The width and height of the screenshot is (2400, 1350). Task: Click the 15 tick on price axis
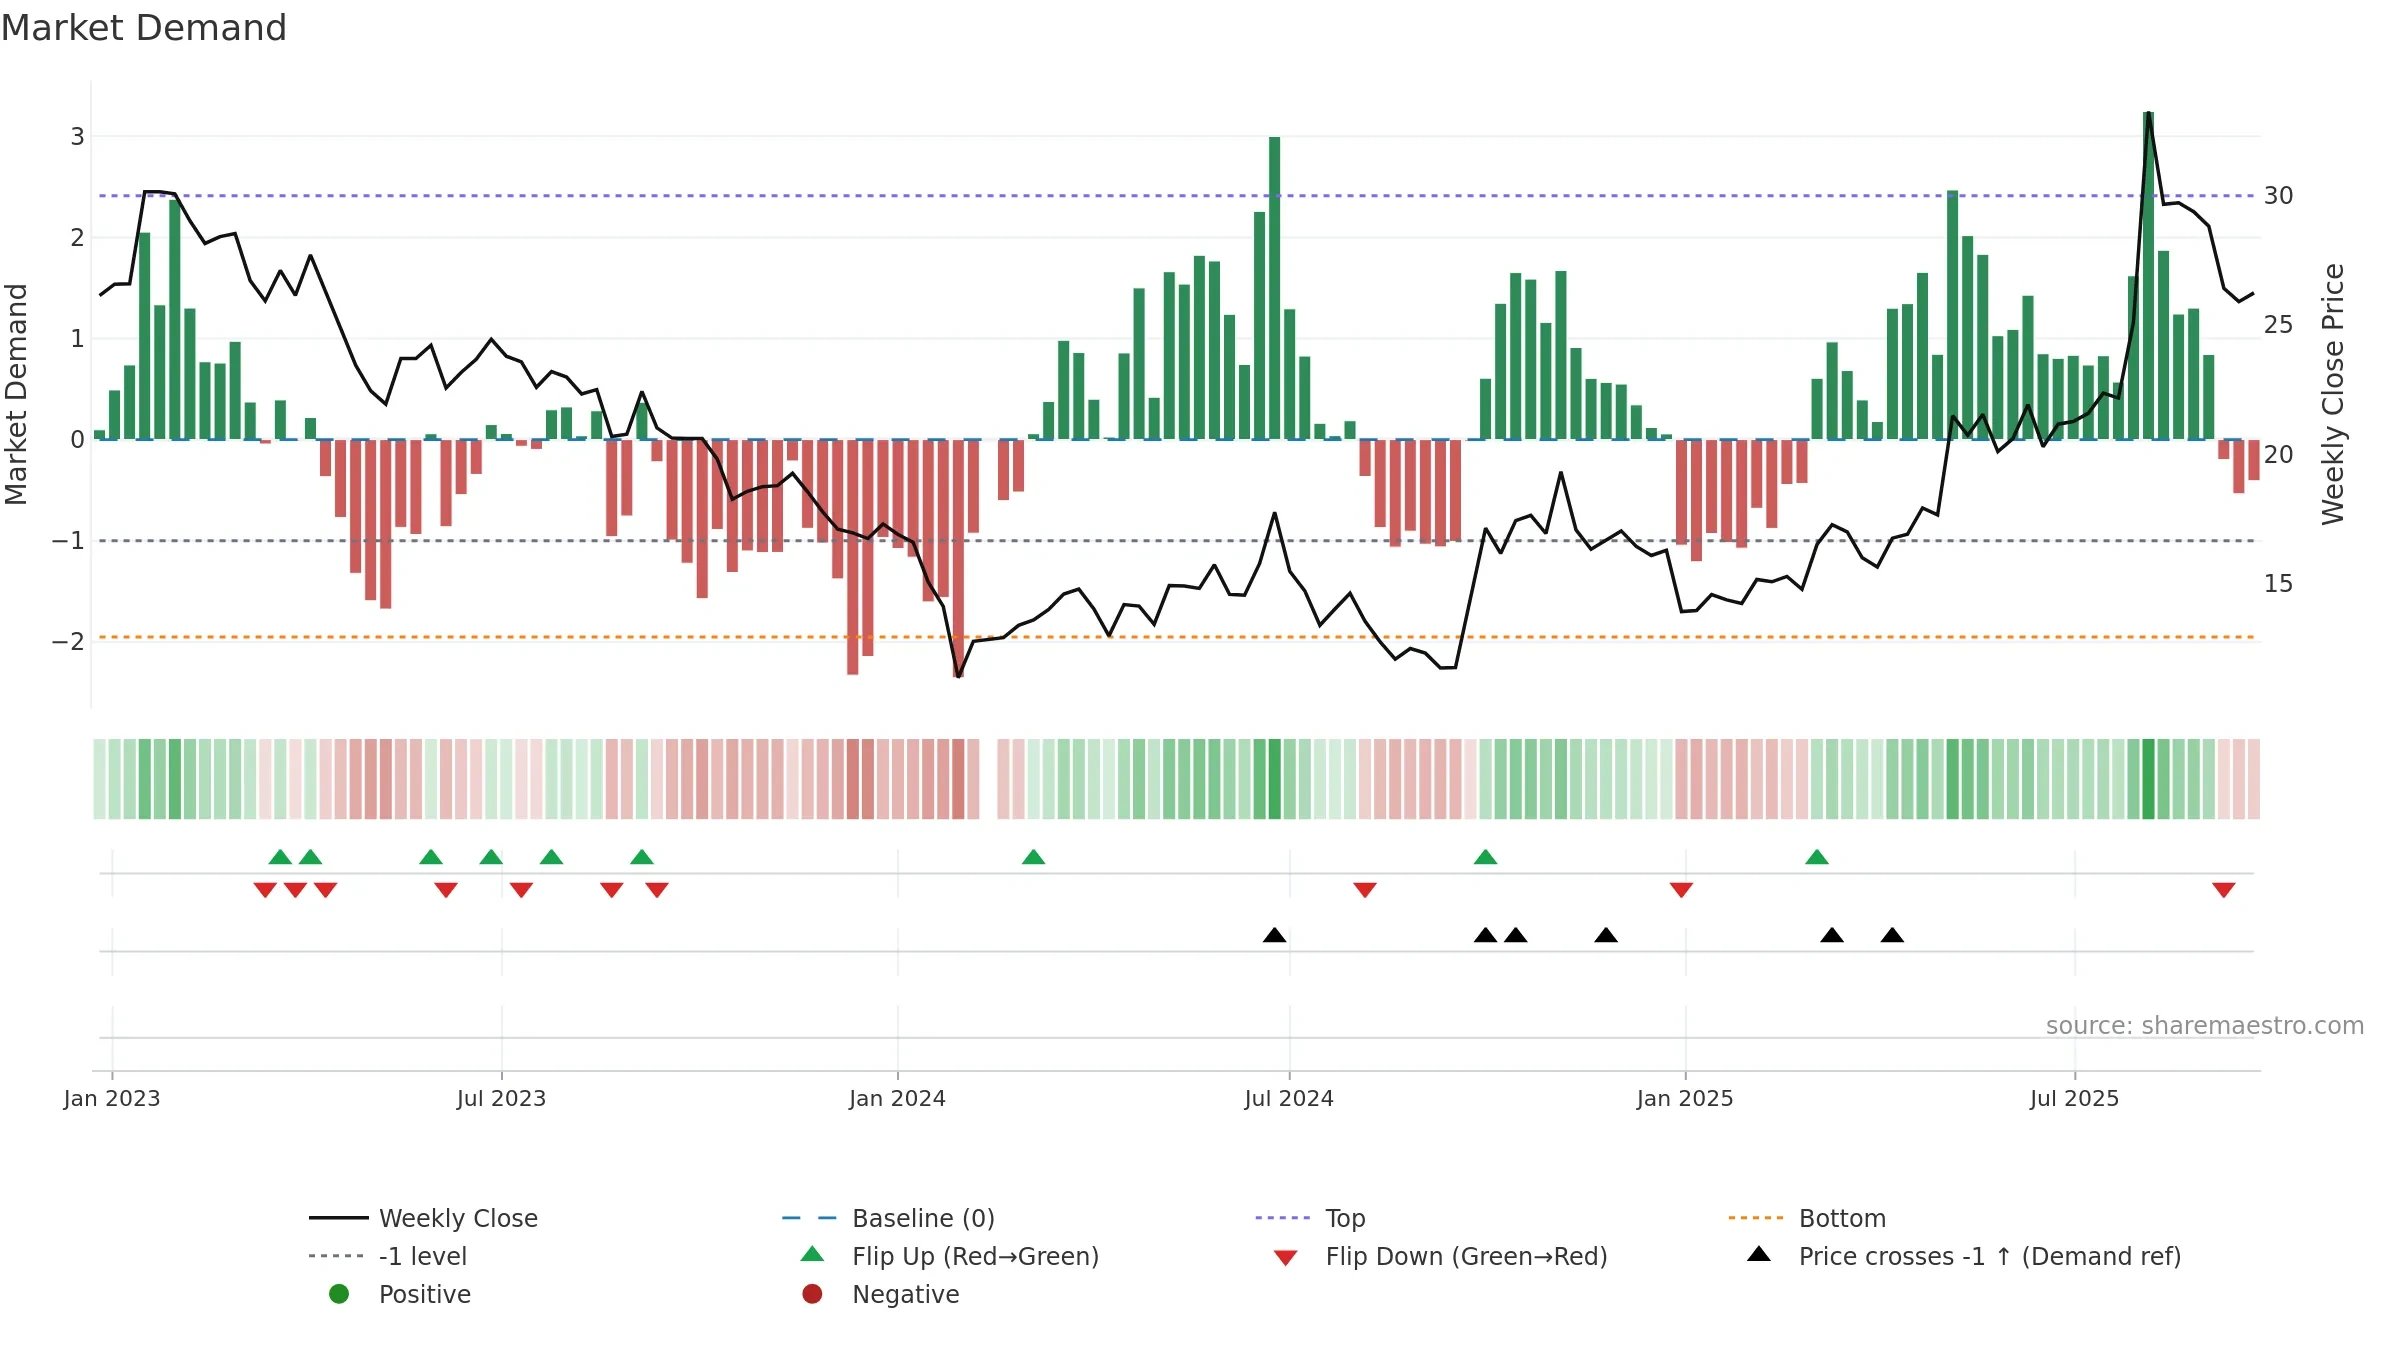pos(2278,583)
